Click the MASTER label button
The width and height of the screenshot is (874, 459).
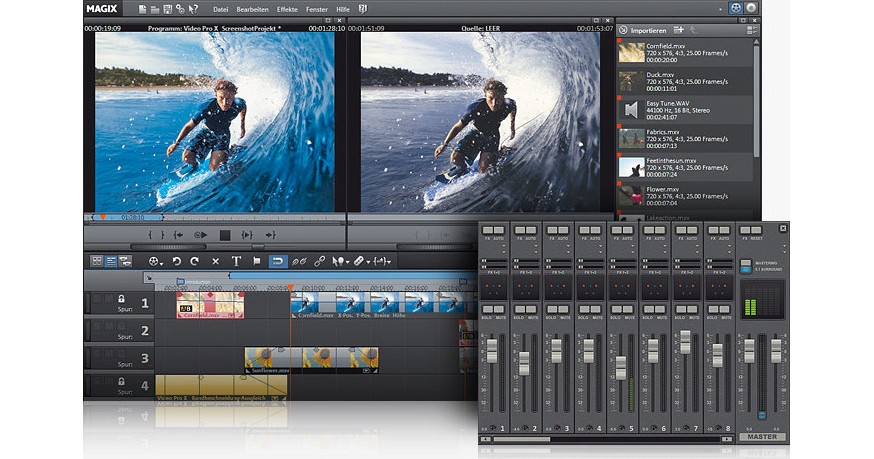pyautogui.click(x=762, y=437)
